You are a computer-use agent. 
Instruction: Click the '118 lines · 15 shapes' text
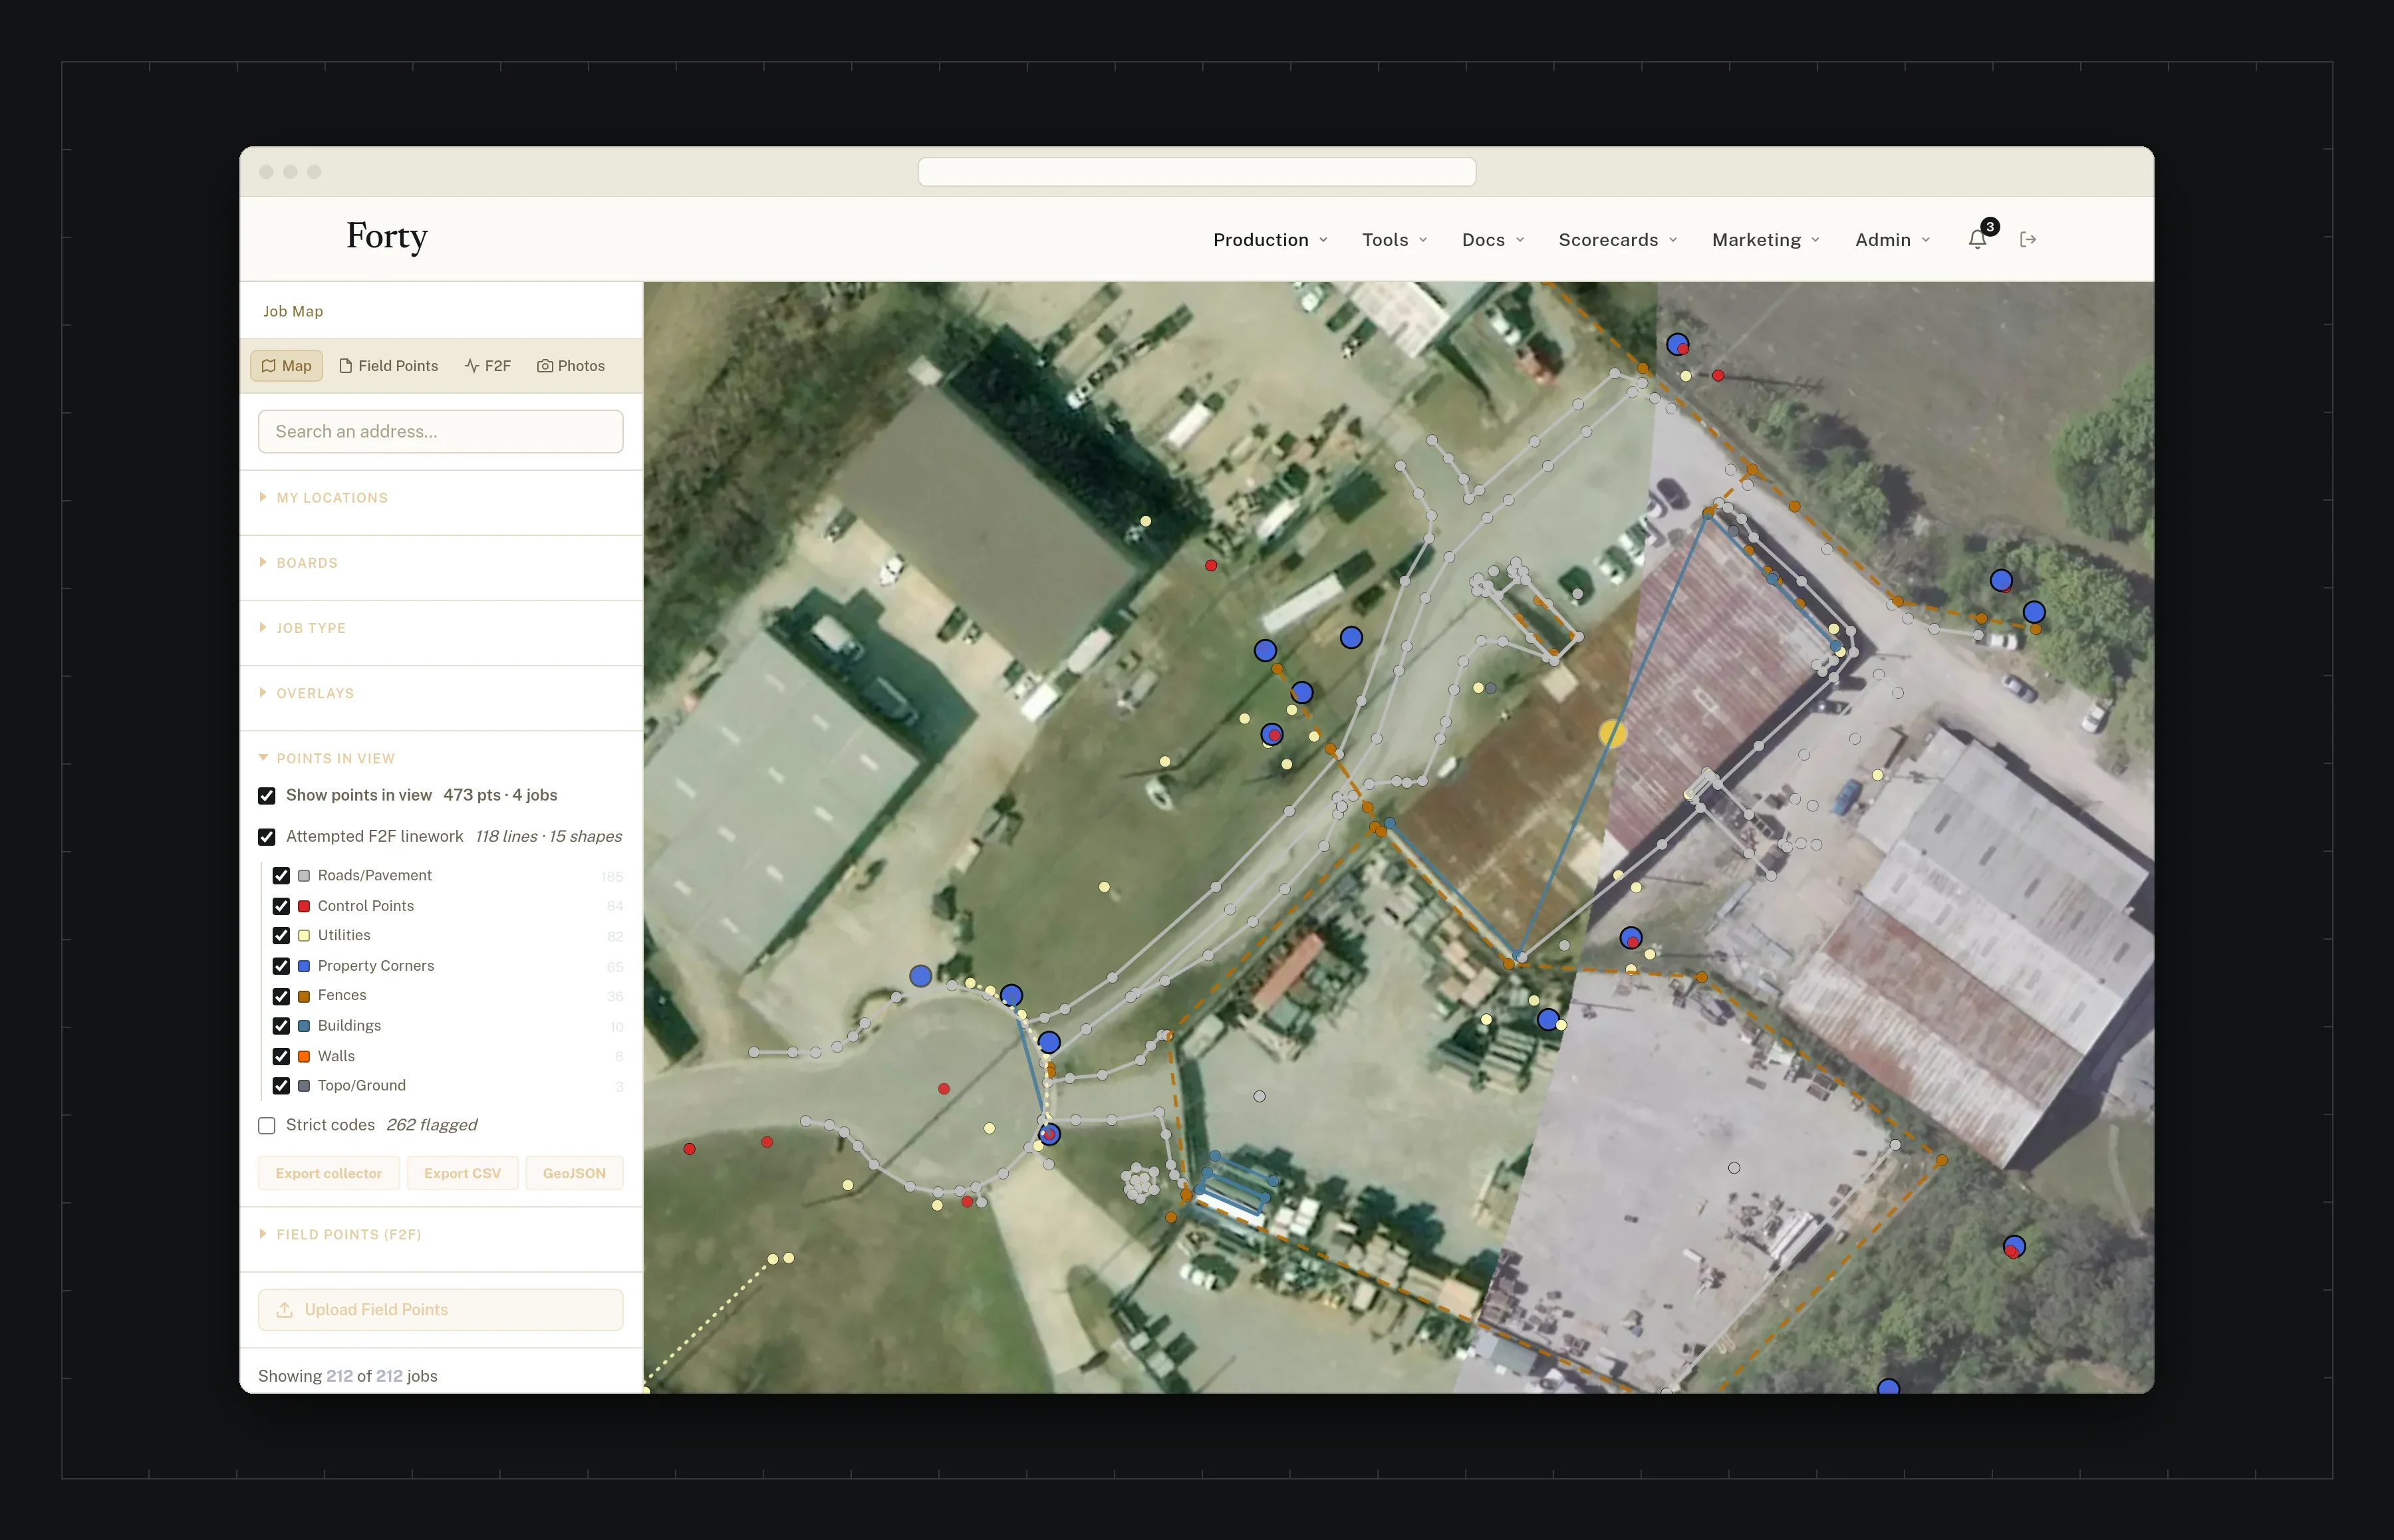click(x=548, y=836)
